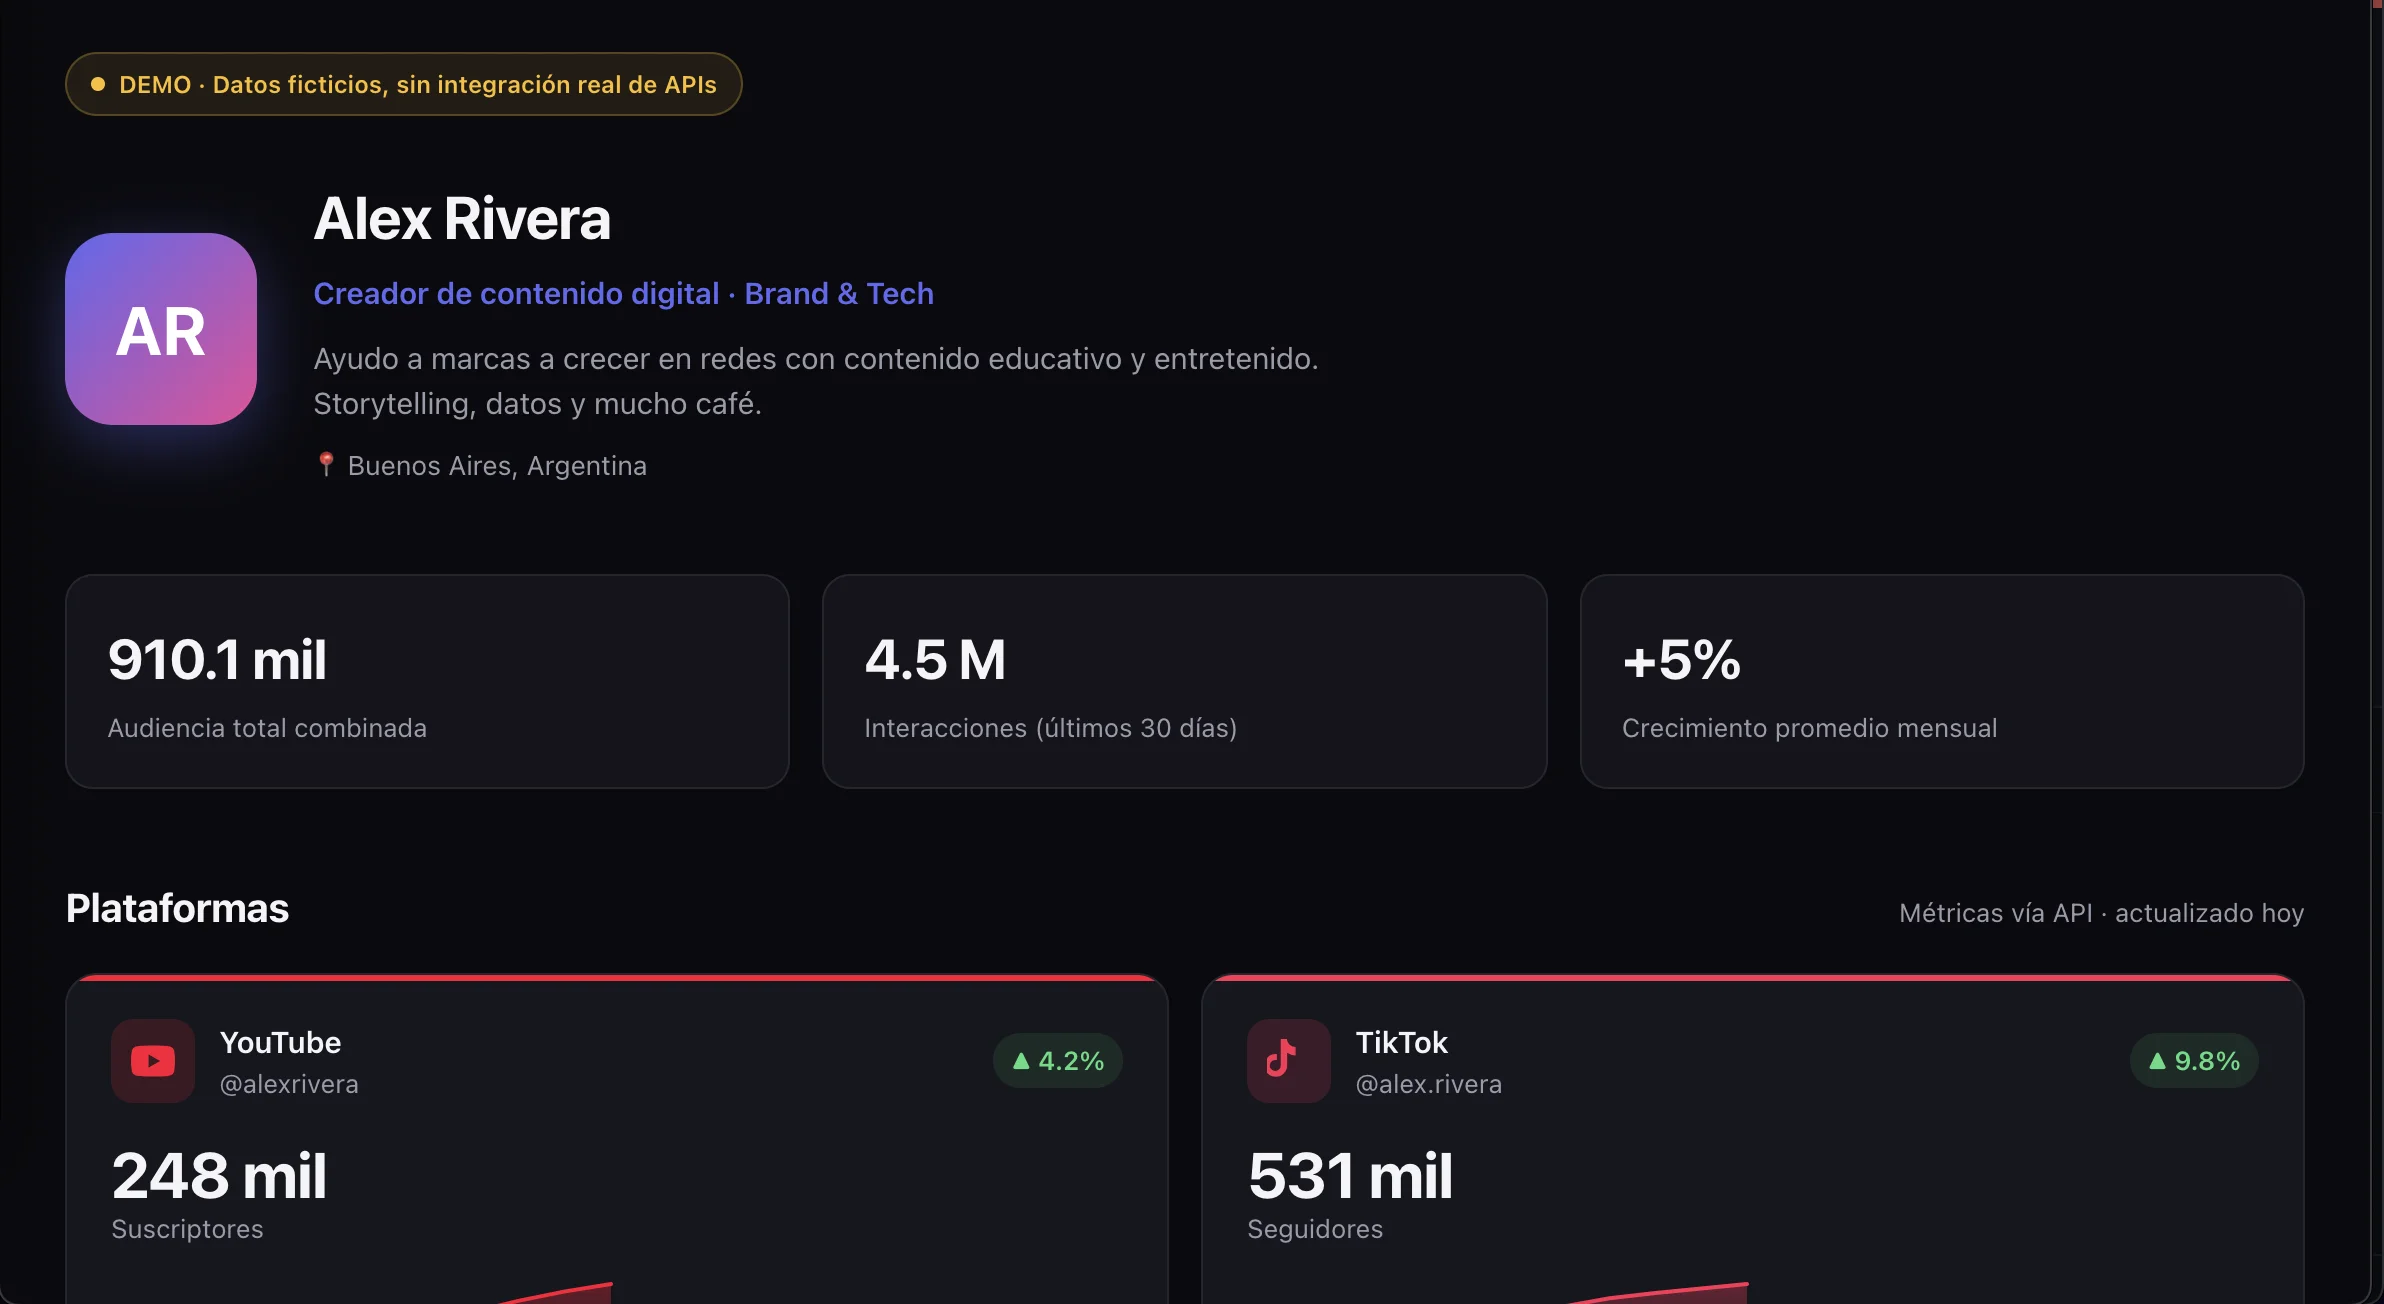Click 'Buenos Aires, Argentina' location text
This screenshot has height=1304, width=2384.
[x=497, y=466]
